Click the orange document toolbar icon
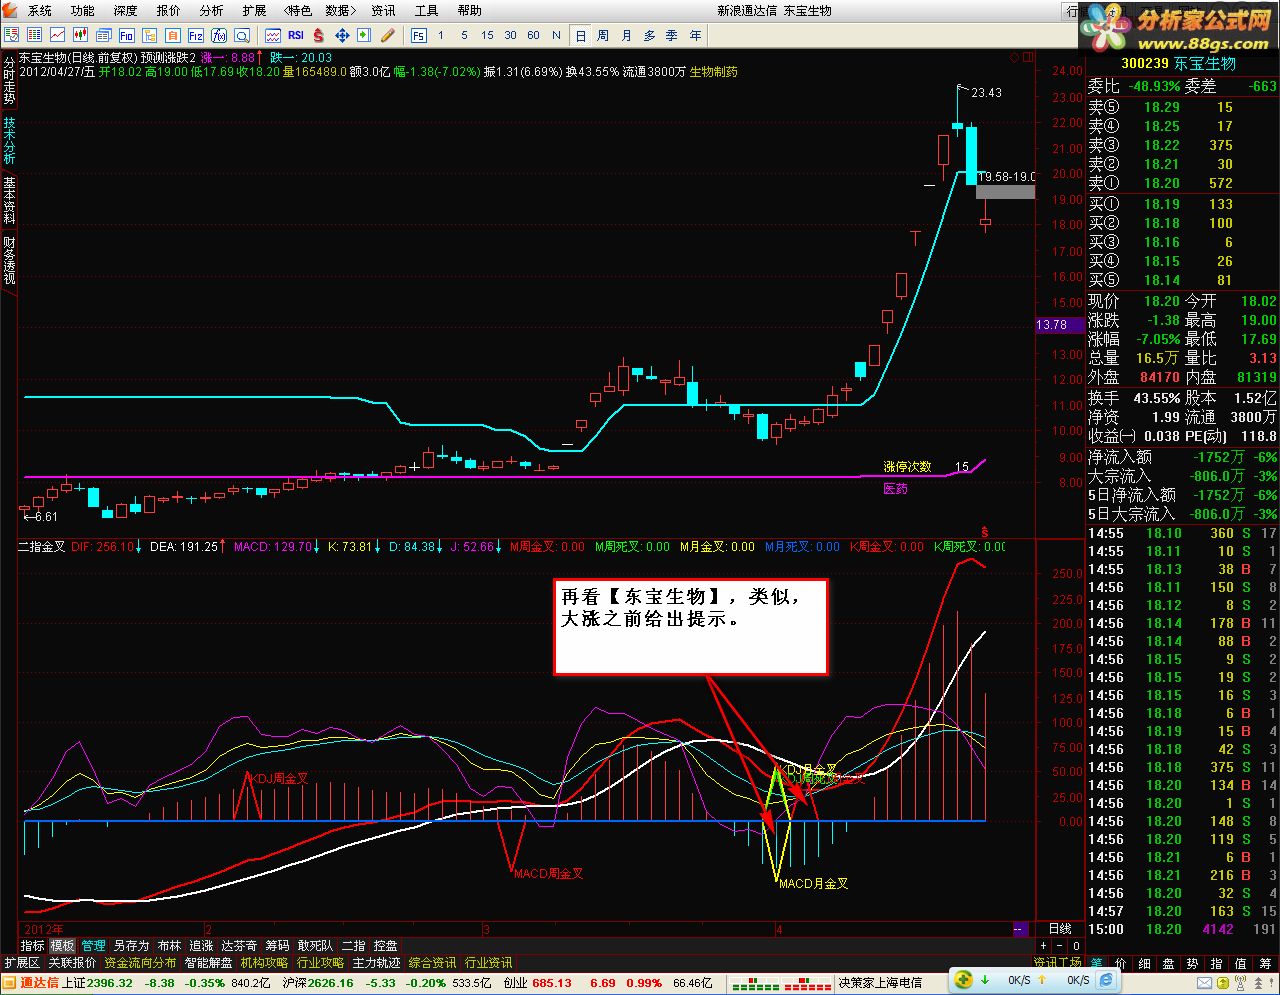The height and width of the screenshot is (995, 1280). coord(172,35)
